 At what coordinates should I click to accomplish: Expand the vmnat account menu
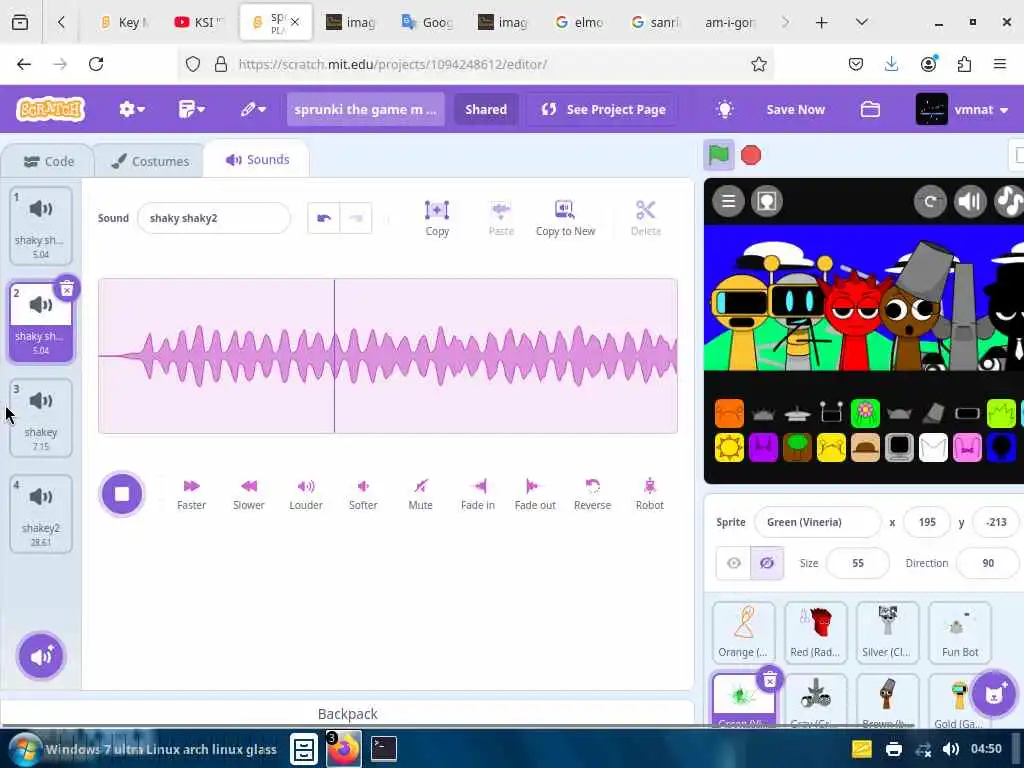pos(963,109)
